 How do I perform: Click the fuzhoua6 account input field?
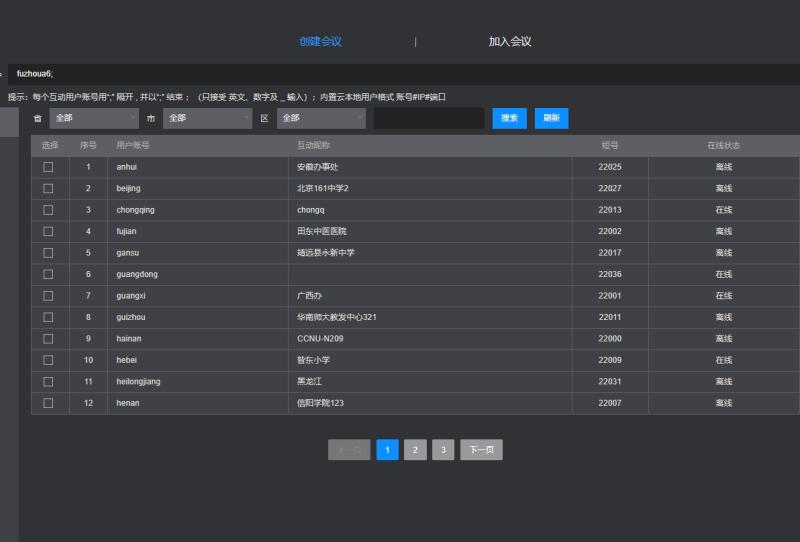[404, 74]
